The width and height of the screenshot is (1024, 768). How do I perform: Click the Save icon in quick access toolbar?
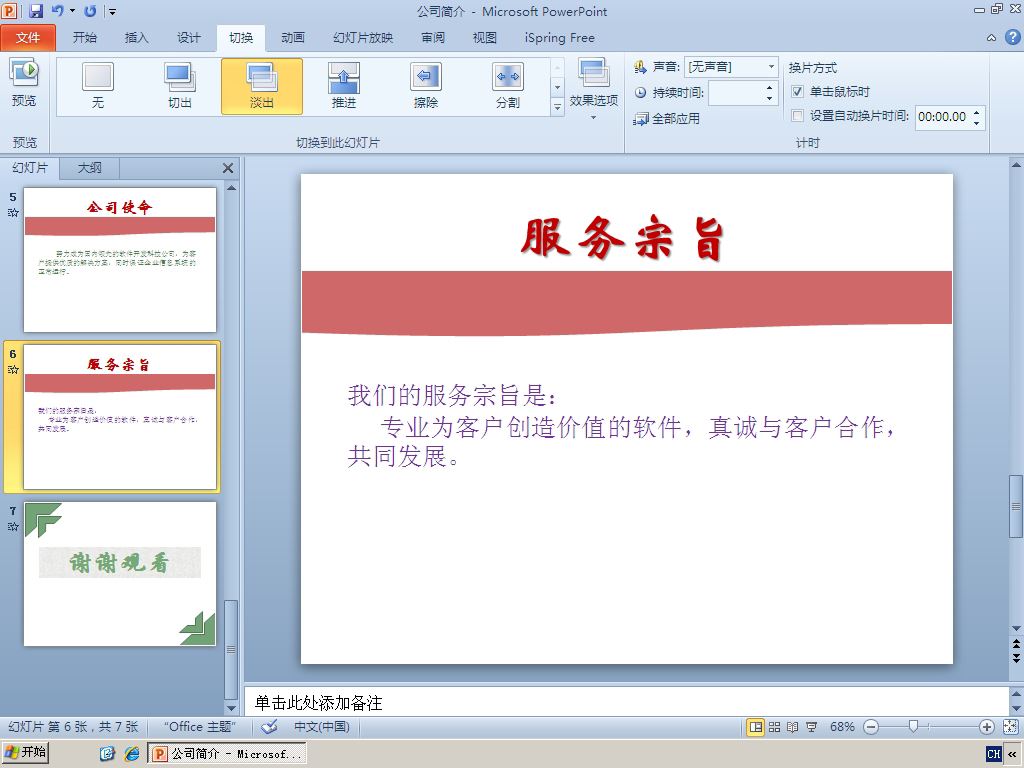point(35,11)
